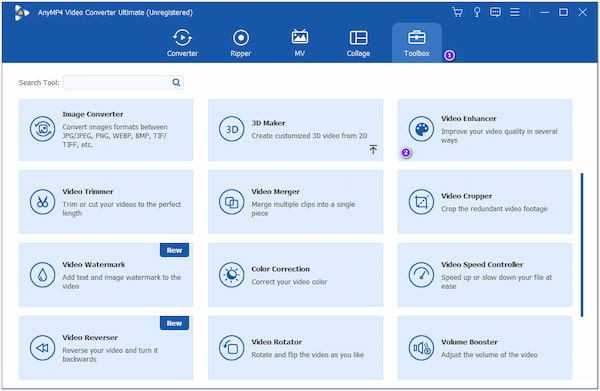Click 'Create customized 3D video from 2D' text

309,136
